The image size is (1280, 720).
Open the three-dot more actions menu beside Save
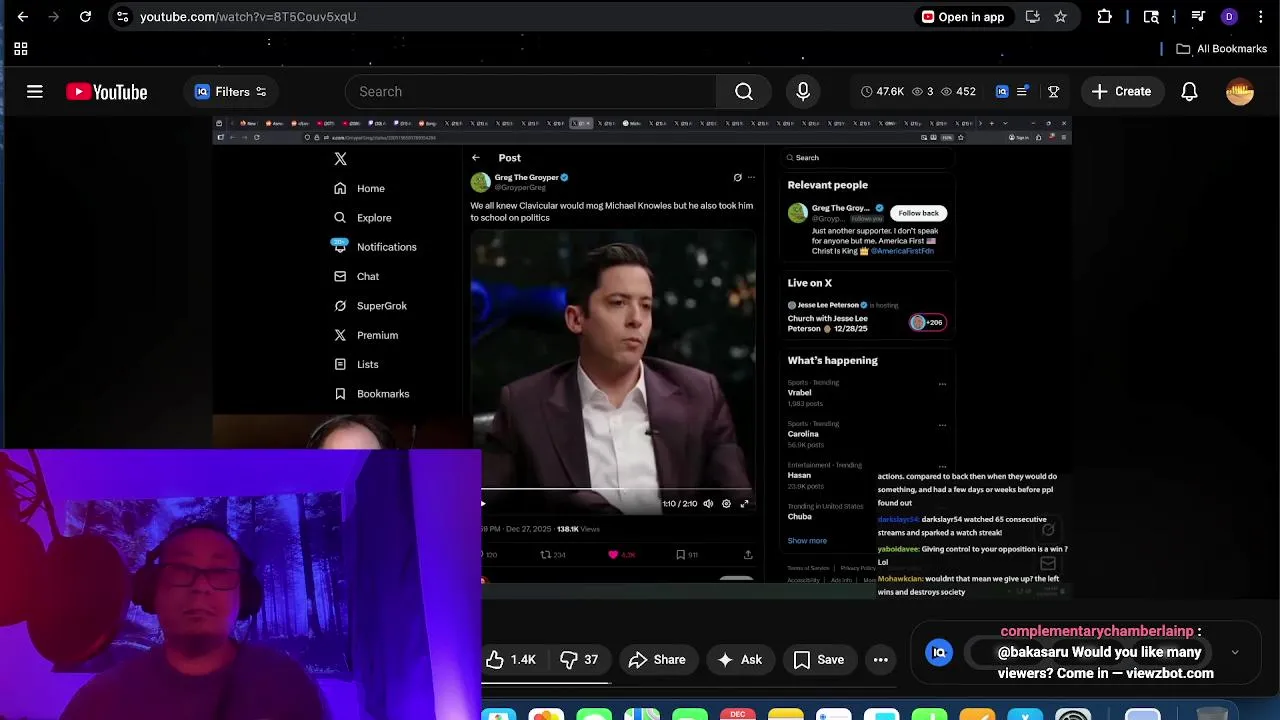[x=881, y=660]
